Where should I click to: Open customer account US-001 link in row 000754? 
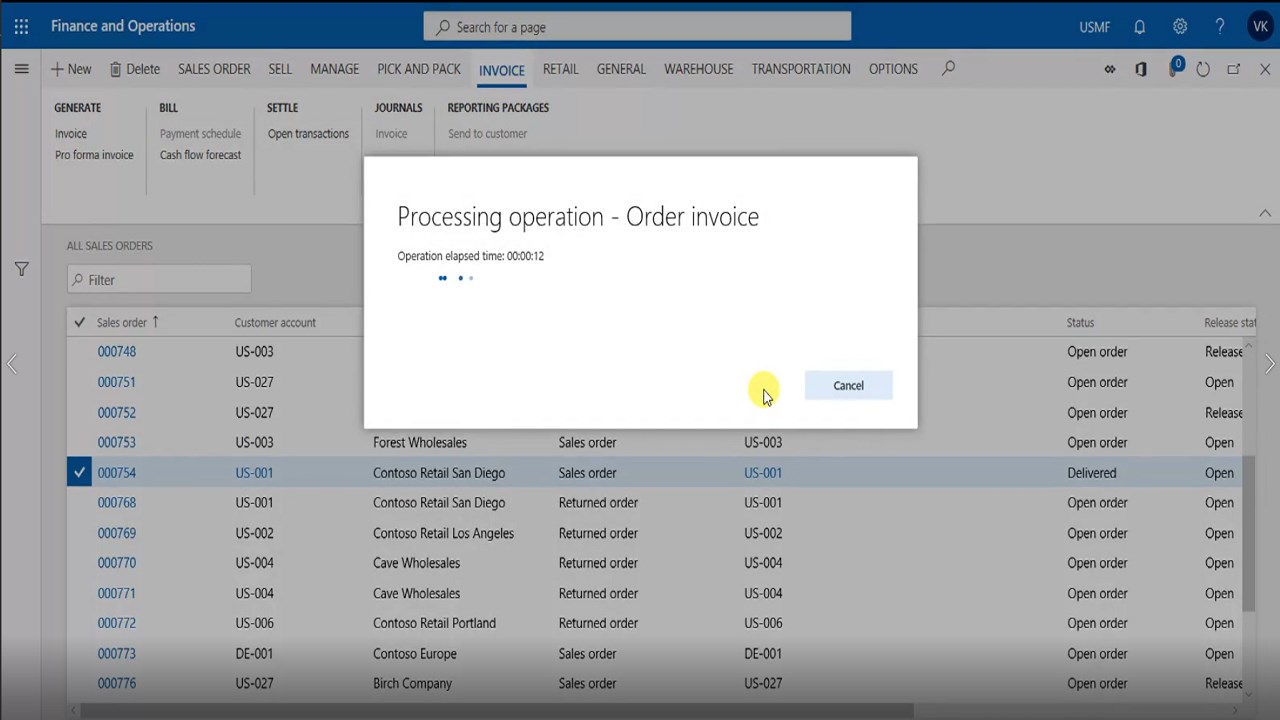[x=254, y=473]
